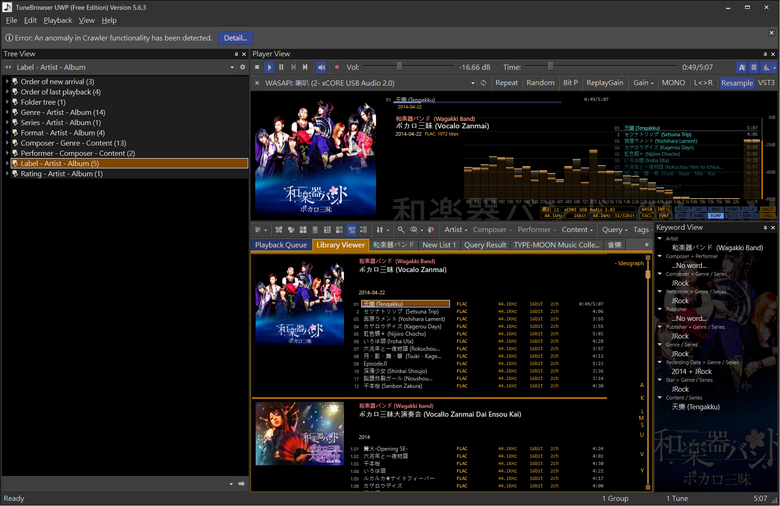Click the TuneBrowser app icon in title bar

(7, 7)
